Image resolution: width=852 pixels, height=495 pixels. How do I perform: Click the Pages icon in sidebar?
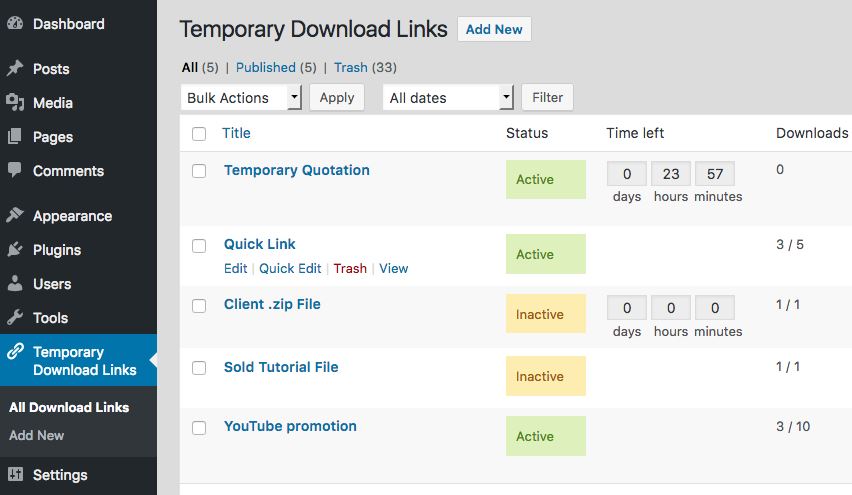[x=15, y=136]
